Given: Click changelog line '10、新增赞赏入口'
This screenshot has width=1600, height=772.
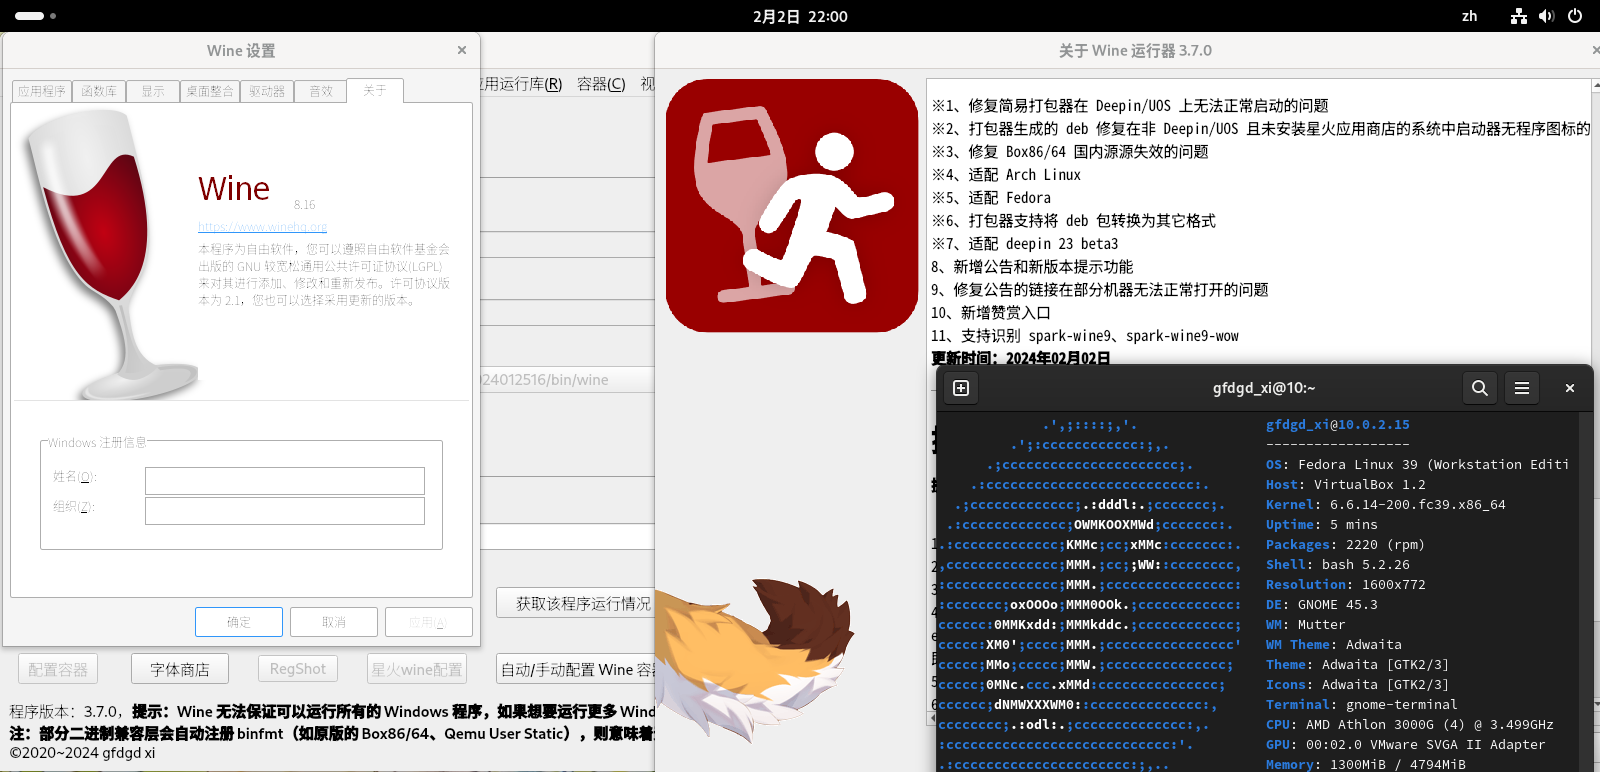Looking at the screenshot, I should 991,313.
